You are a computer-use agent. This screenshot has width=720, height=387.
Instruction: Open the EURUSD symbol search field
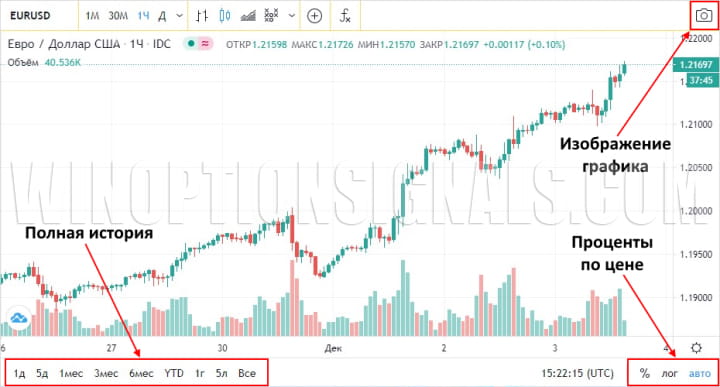(x=30, y=16)
